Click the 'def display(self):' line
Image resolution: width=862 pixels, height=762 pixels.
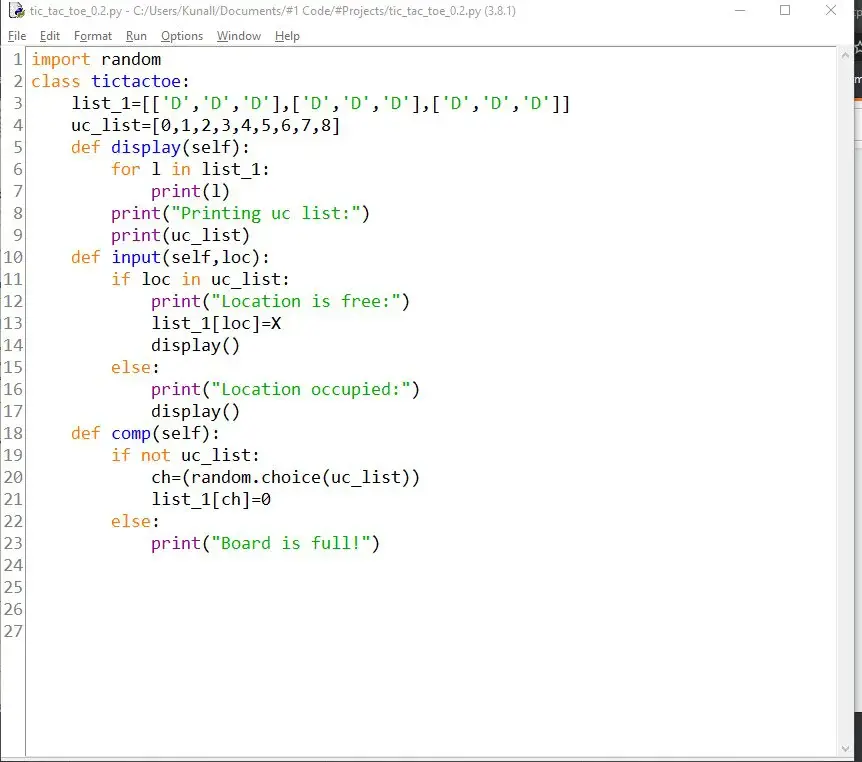click(160, 147)
